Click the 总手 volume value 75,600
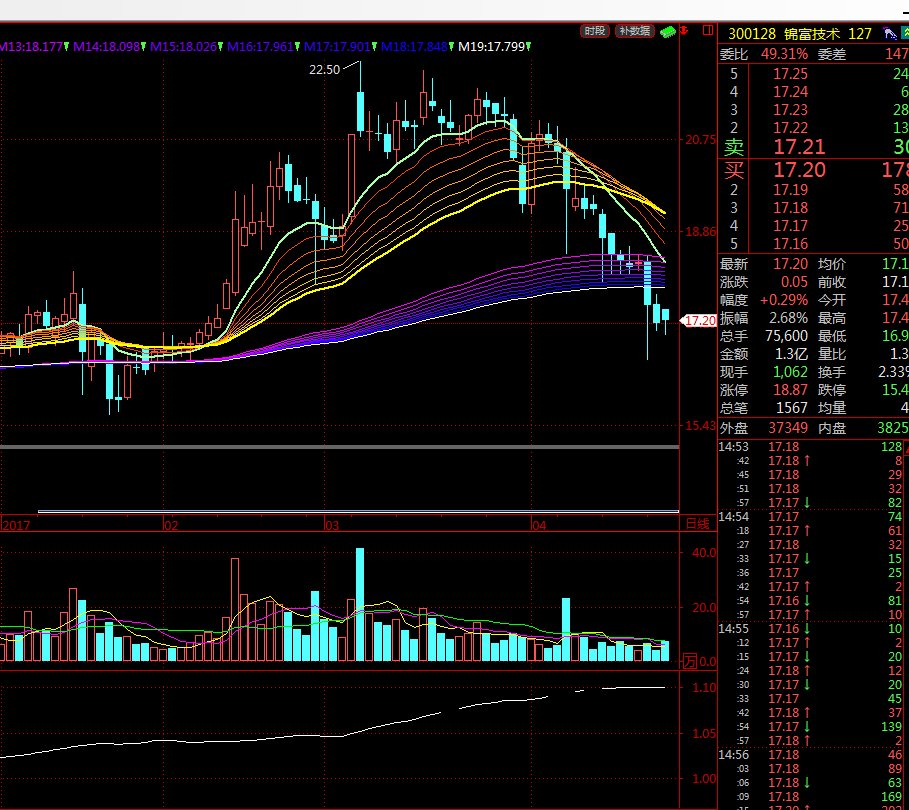Viewport: 909px width, 810px height. pyautogui.click(x=786, y=336)
